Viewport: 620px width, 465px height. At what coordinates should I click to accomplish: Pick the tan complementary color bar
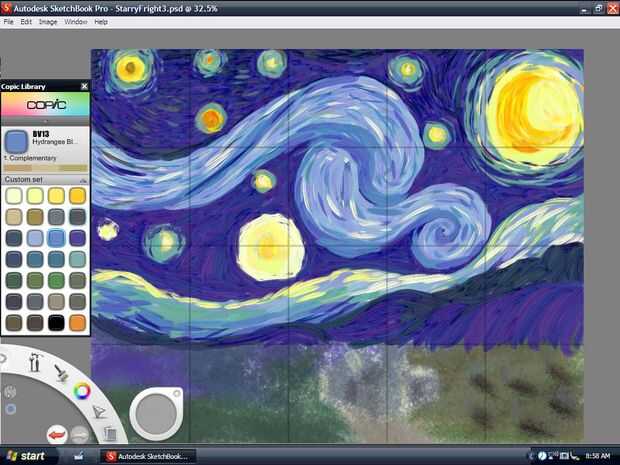(18, 168)
